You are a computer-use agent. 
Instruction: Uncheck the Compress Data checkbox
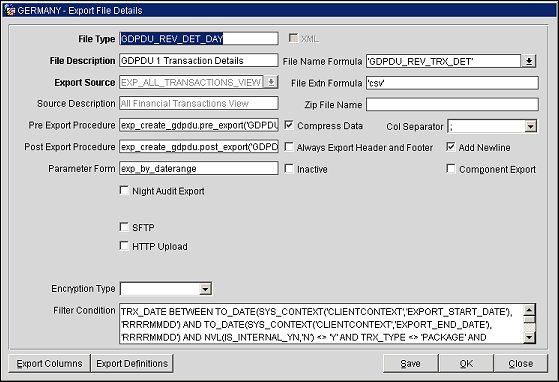pyautogui.click(x=289, y=125)
